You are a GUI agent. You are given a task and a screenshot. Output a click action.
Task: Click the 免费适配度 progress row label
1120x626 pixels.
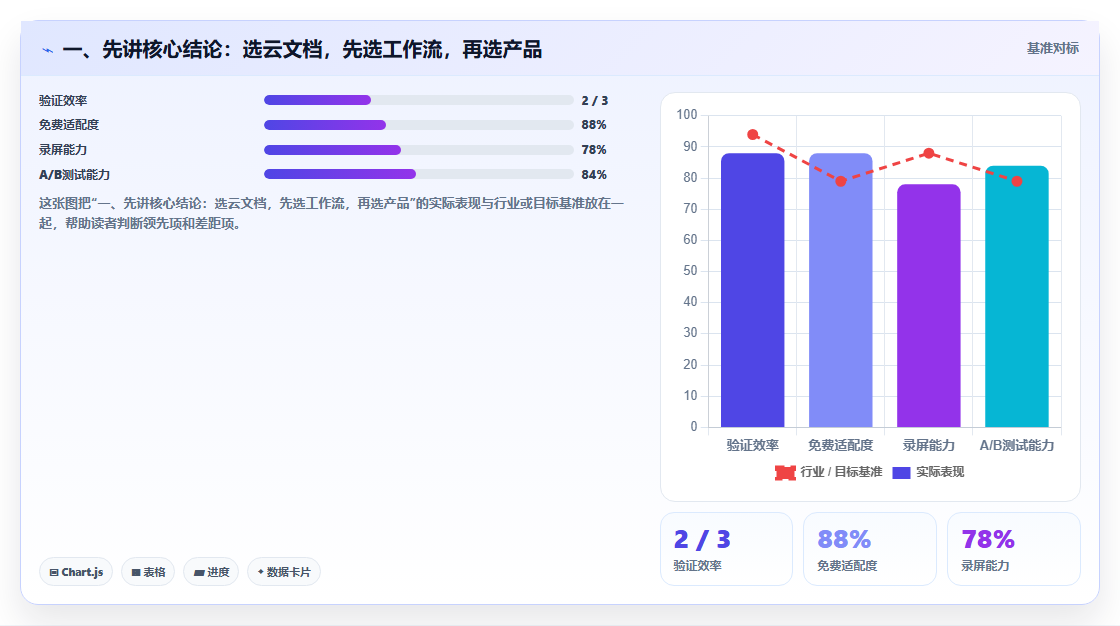(69, 125)
